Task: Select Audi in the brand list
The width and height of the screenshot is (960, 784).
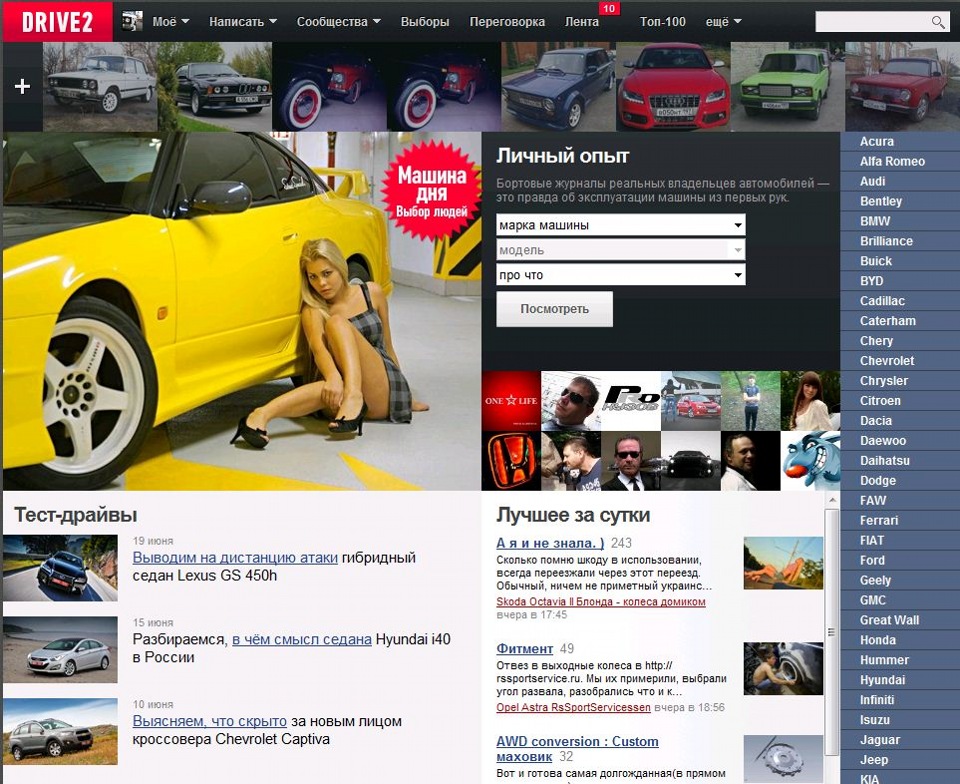Action: point(872,181)
